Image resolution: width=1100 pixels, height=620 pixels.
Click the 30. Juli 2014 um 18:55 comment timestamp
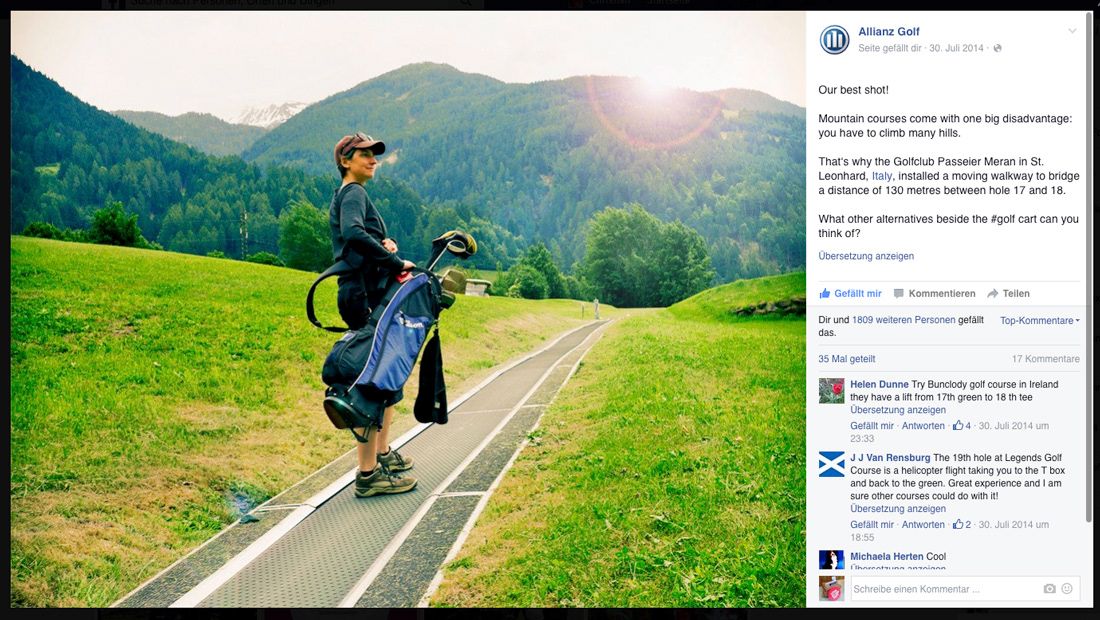coord(950,531)
